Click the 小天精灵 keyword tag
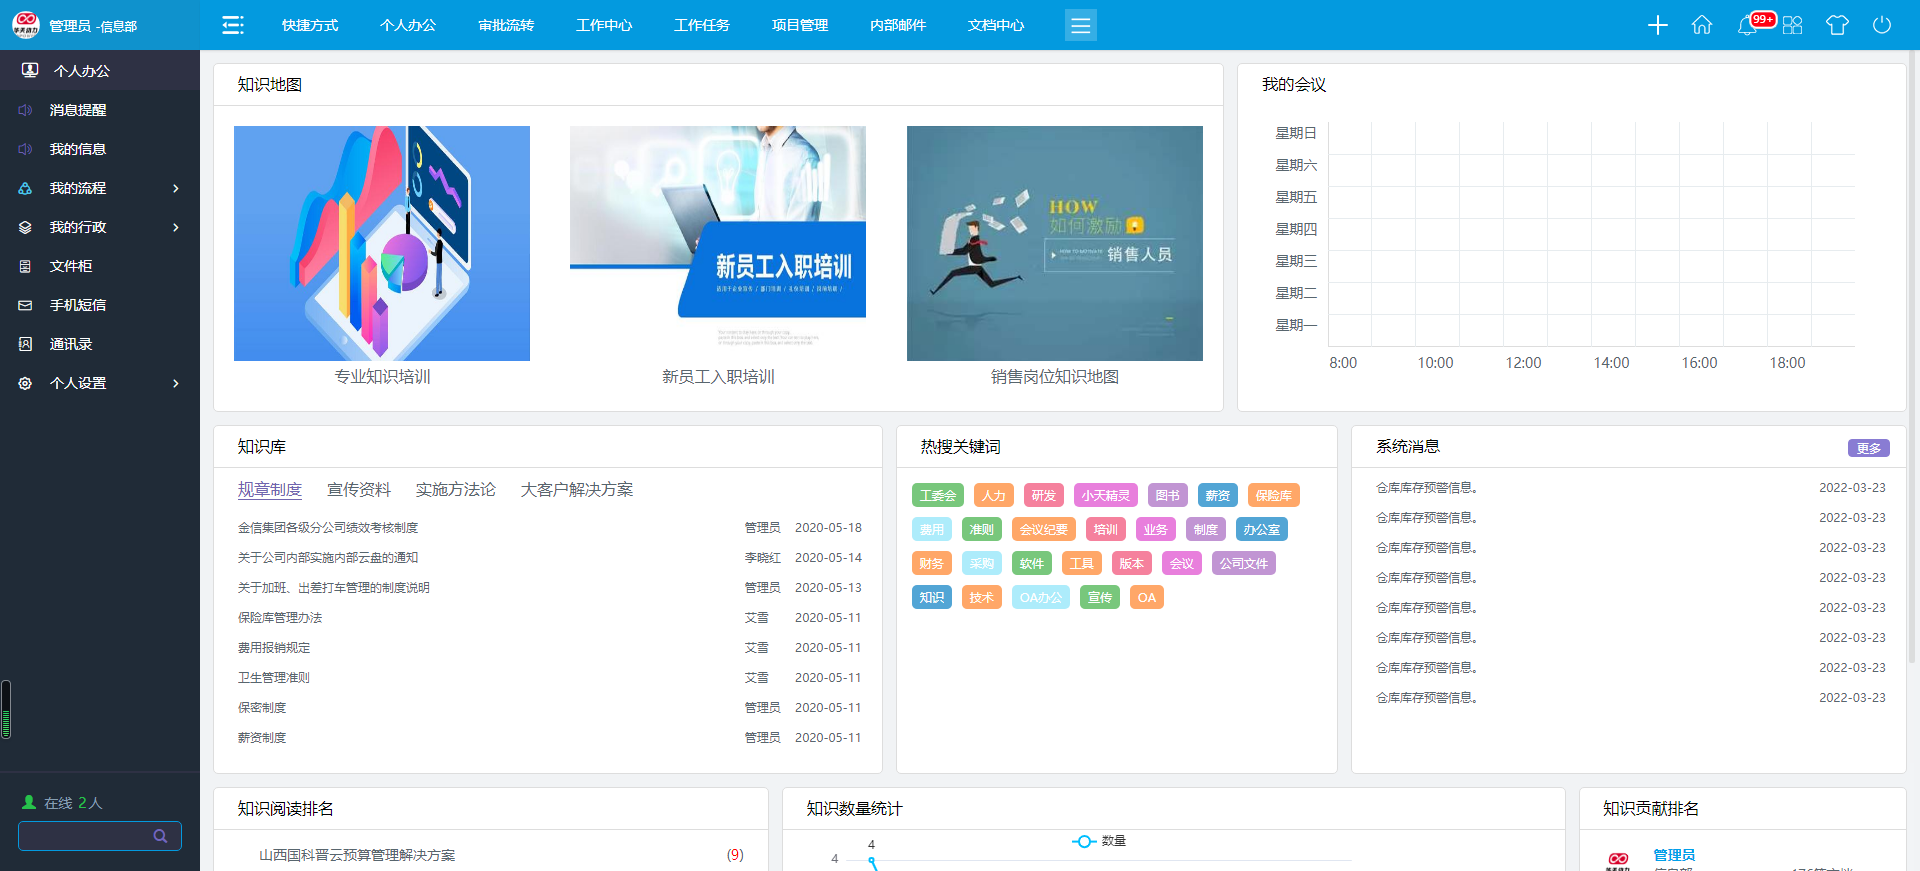This screenshot has width=1920, height=871. [x=1105, y=496]
